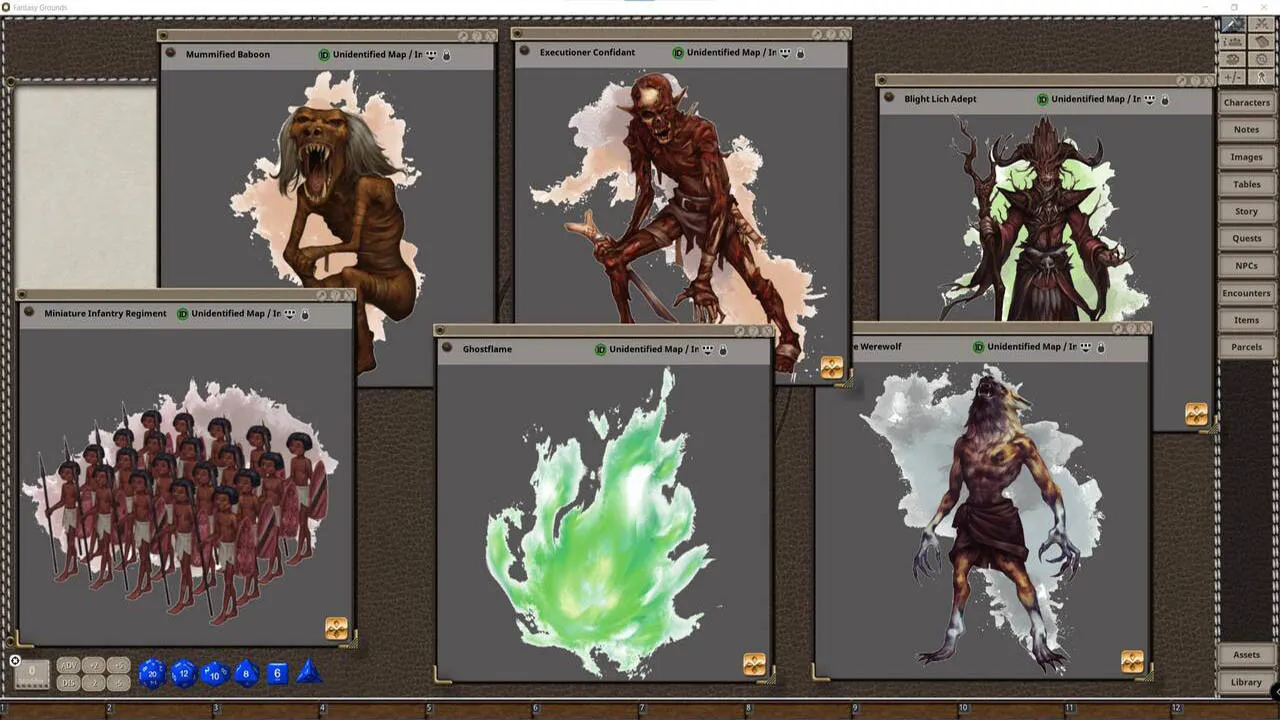Screen dimensions: 1280x720
Task: Open the options gear icon
Action: click(1261, 59)
